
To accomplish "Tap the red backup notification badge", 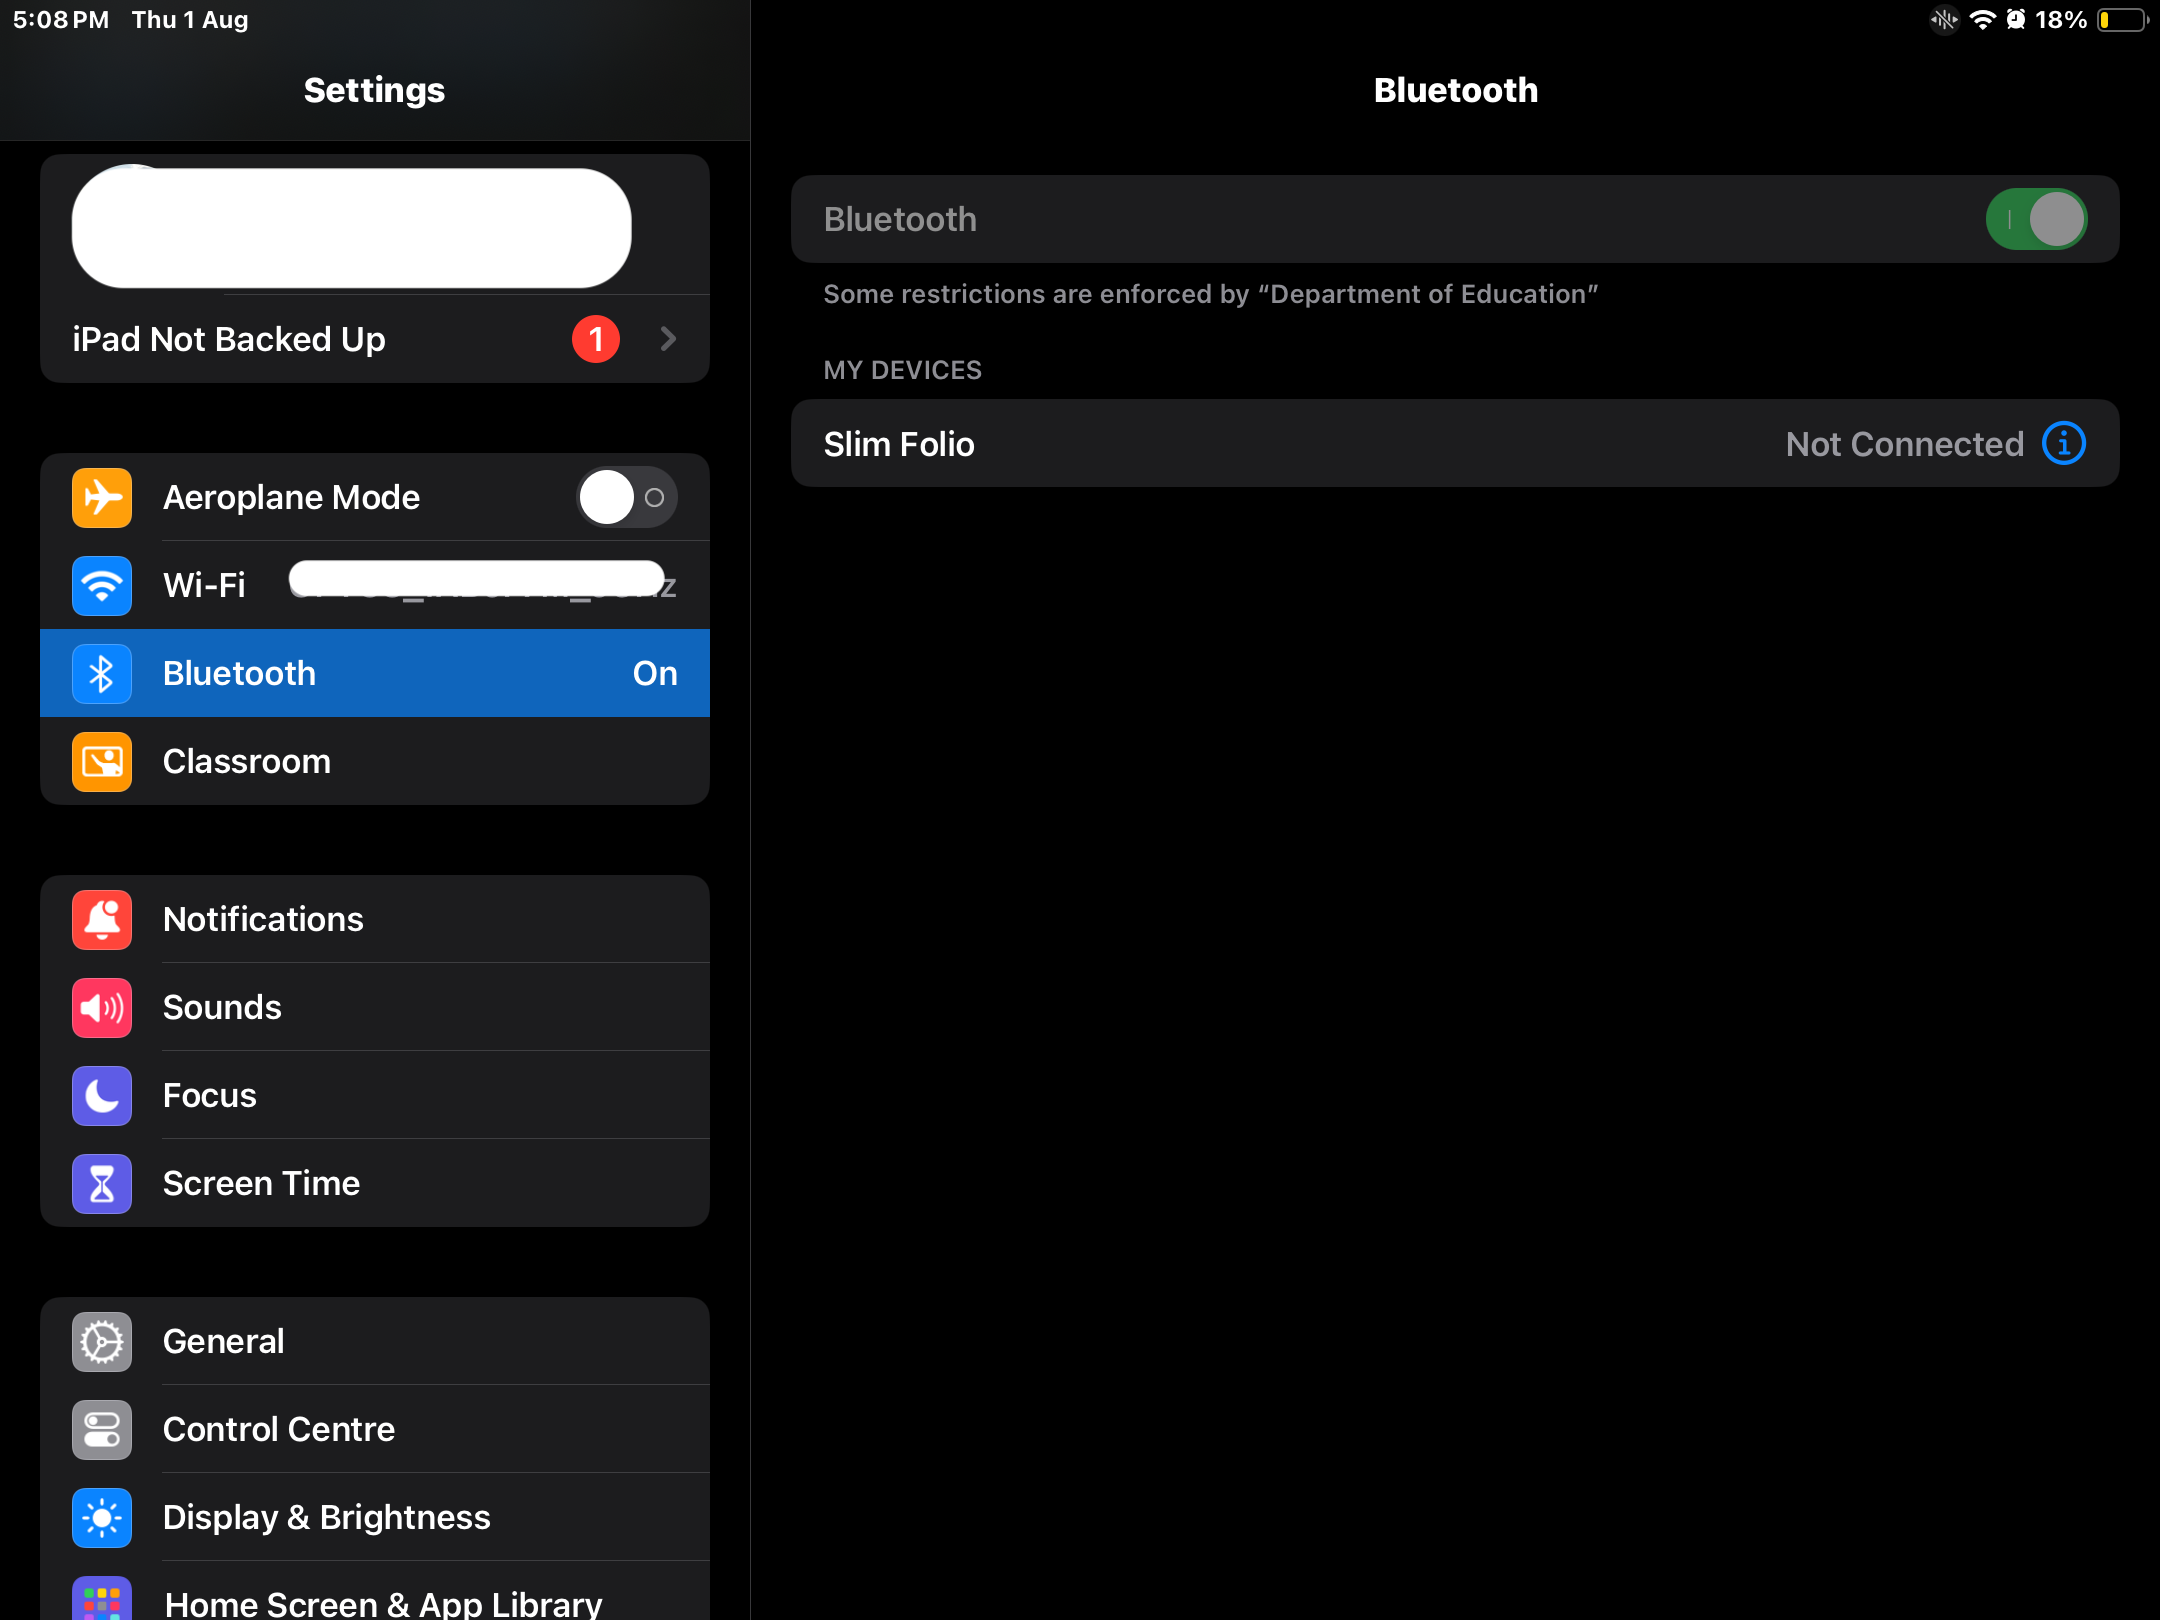I will click(x=596, y=340).
